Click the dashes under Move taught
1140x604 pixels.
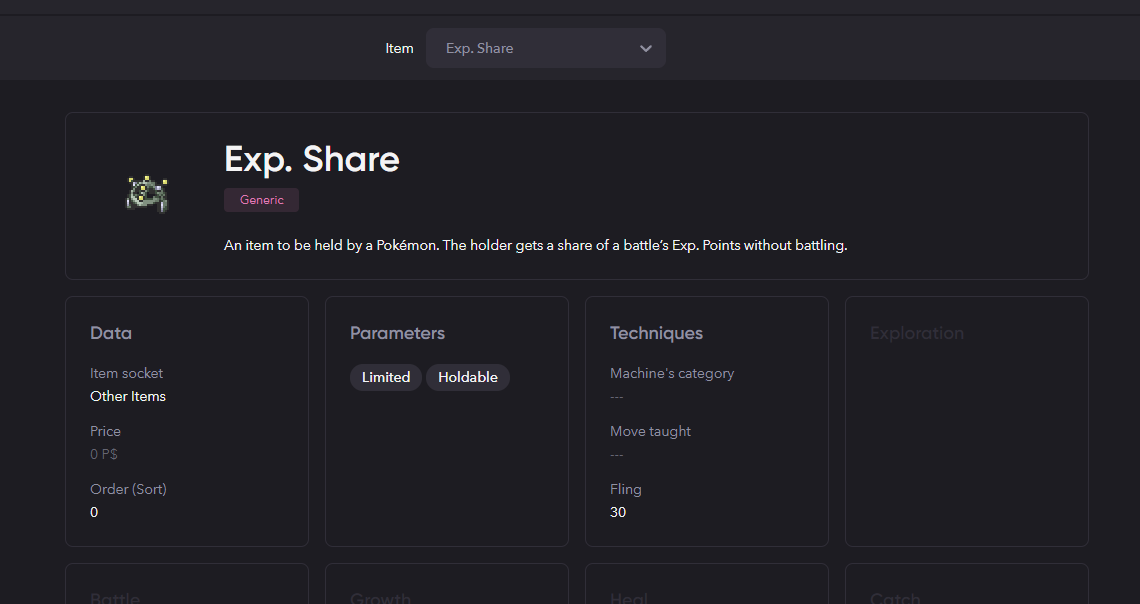(x=617, y=454)
